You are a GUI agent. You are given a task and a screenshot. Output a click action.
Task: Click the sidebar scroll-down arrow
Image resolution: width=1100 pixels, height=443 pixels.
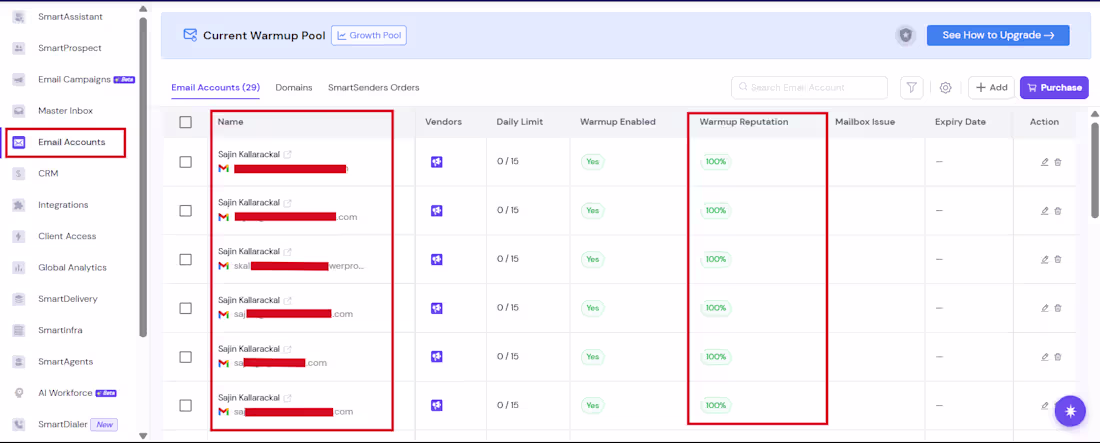coord(143,435)
